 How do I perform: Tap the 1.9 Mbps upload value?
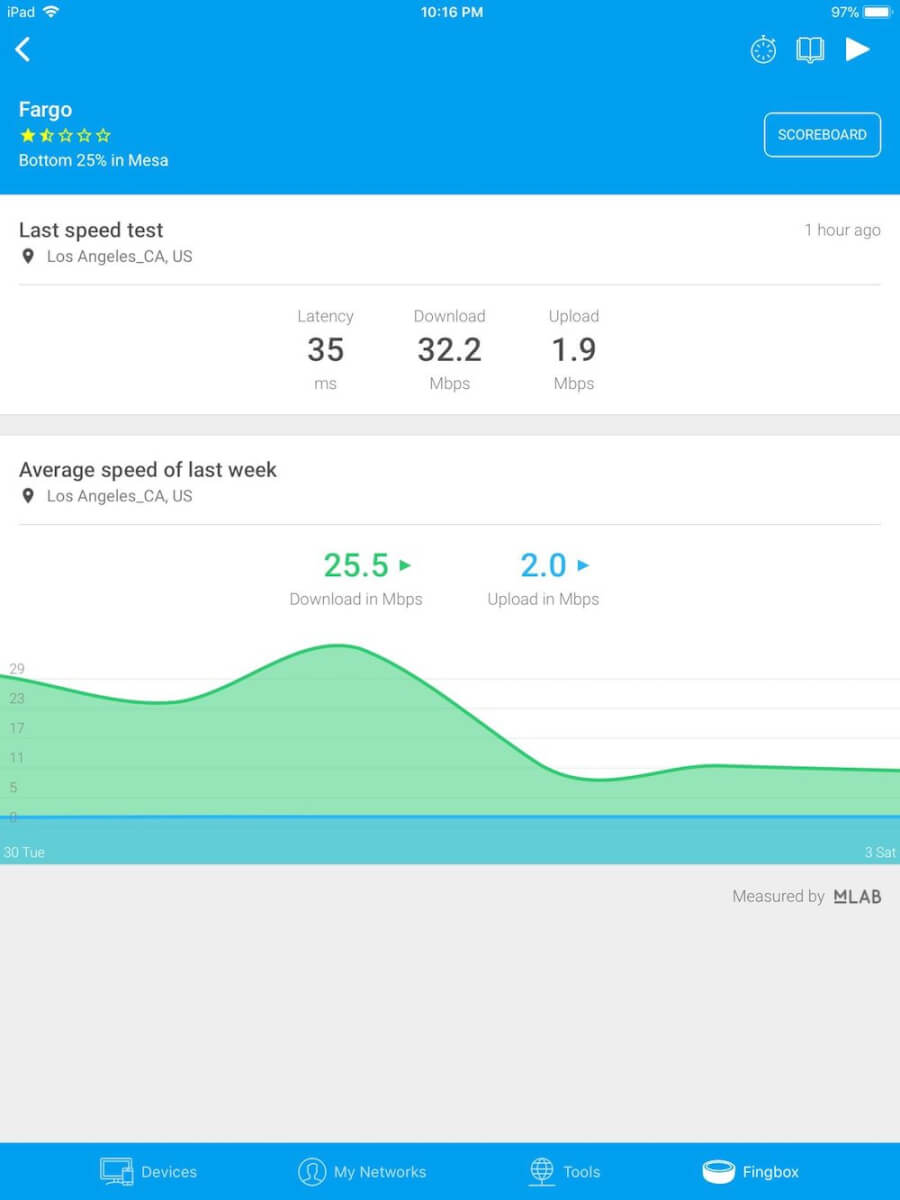pos(574,350)
